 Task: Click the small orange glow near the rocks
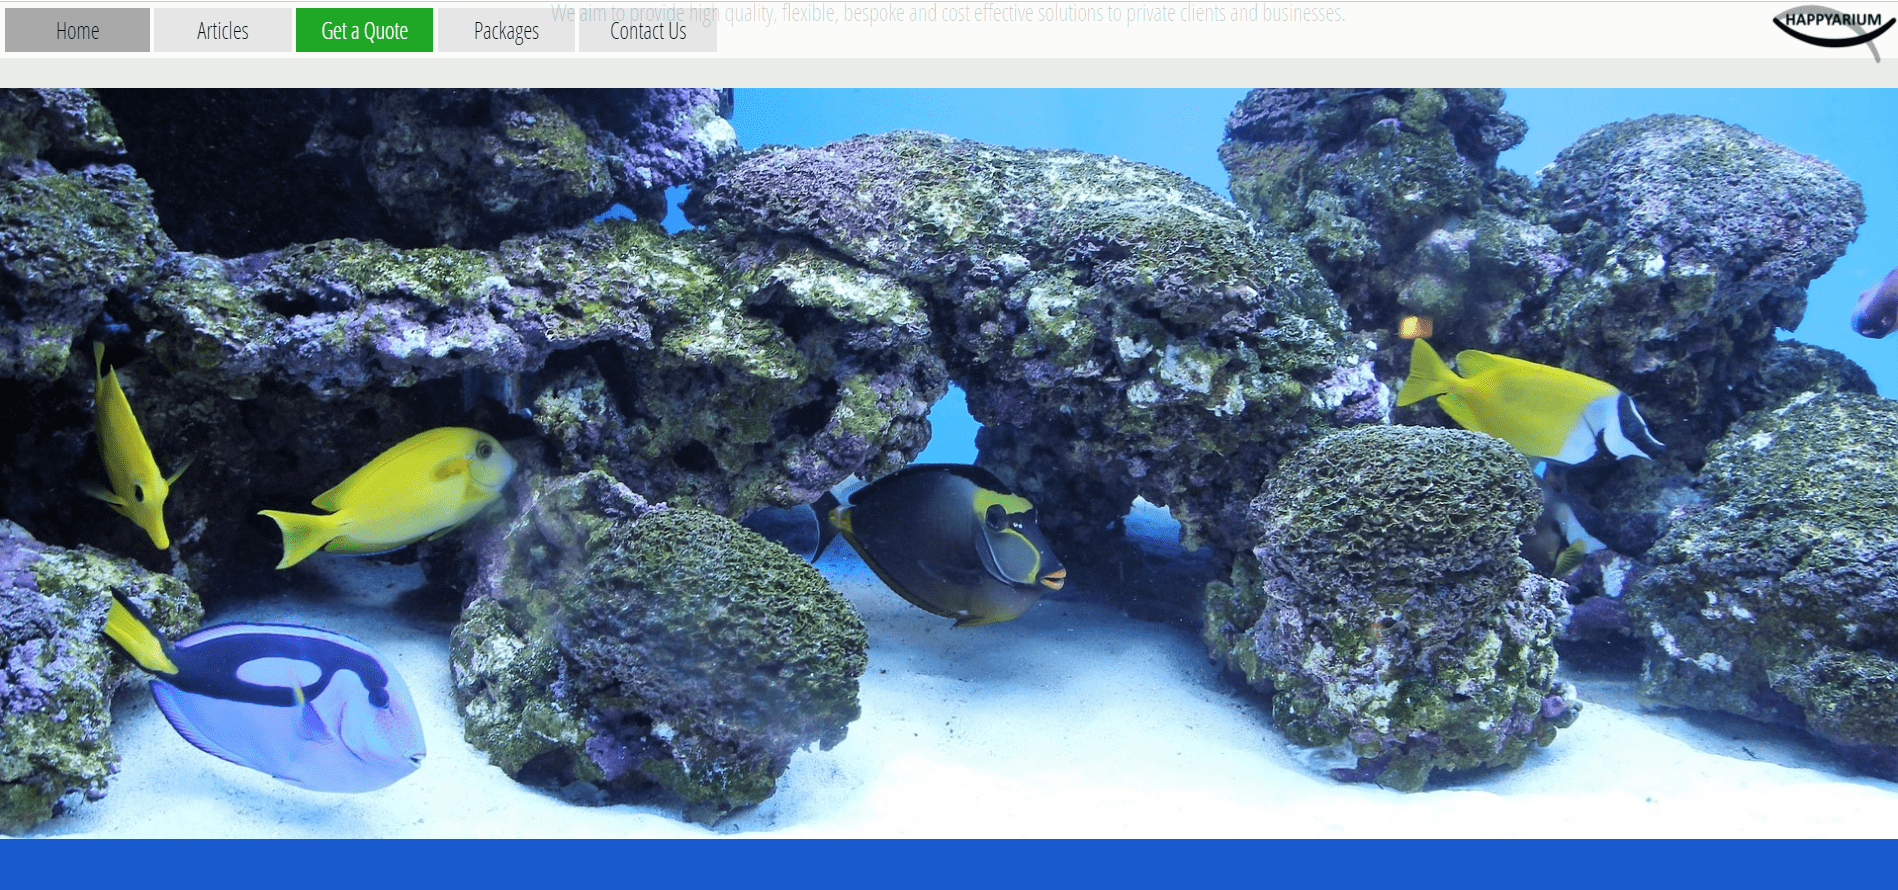pyautogui.click(x=1415, y=326)
